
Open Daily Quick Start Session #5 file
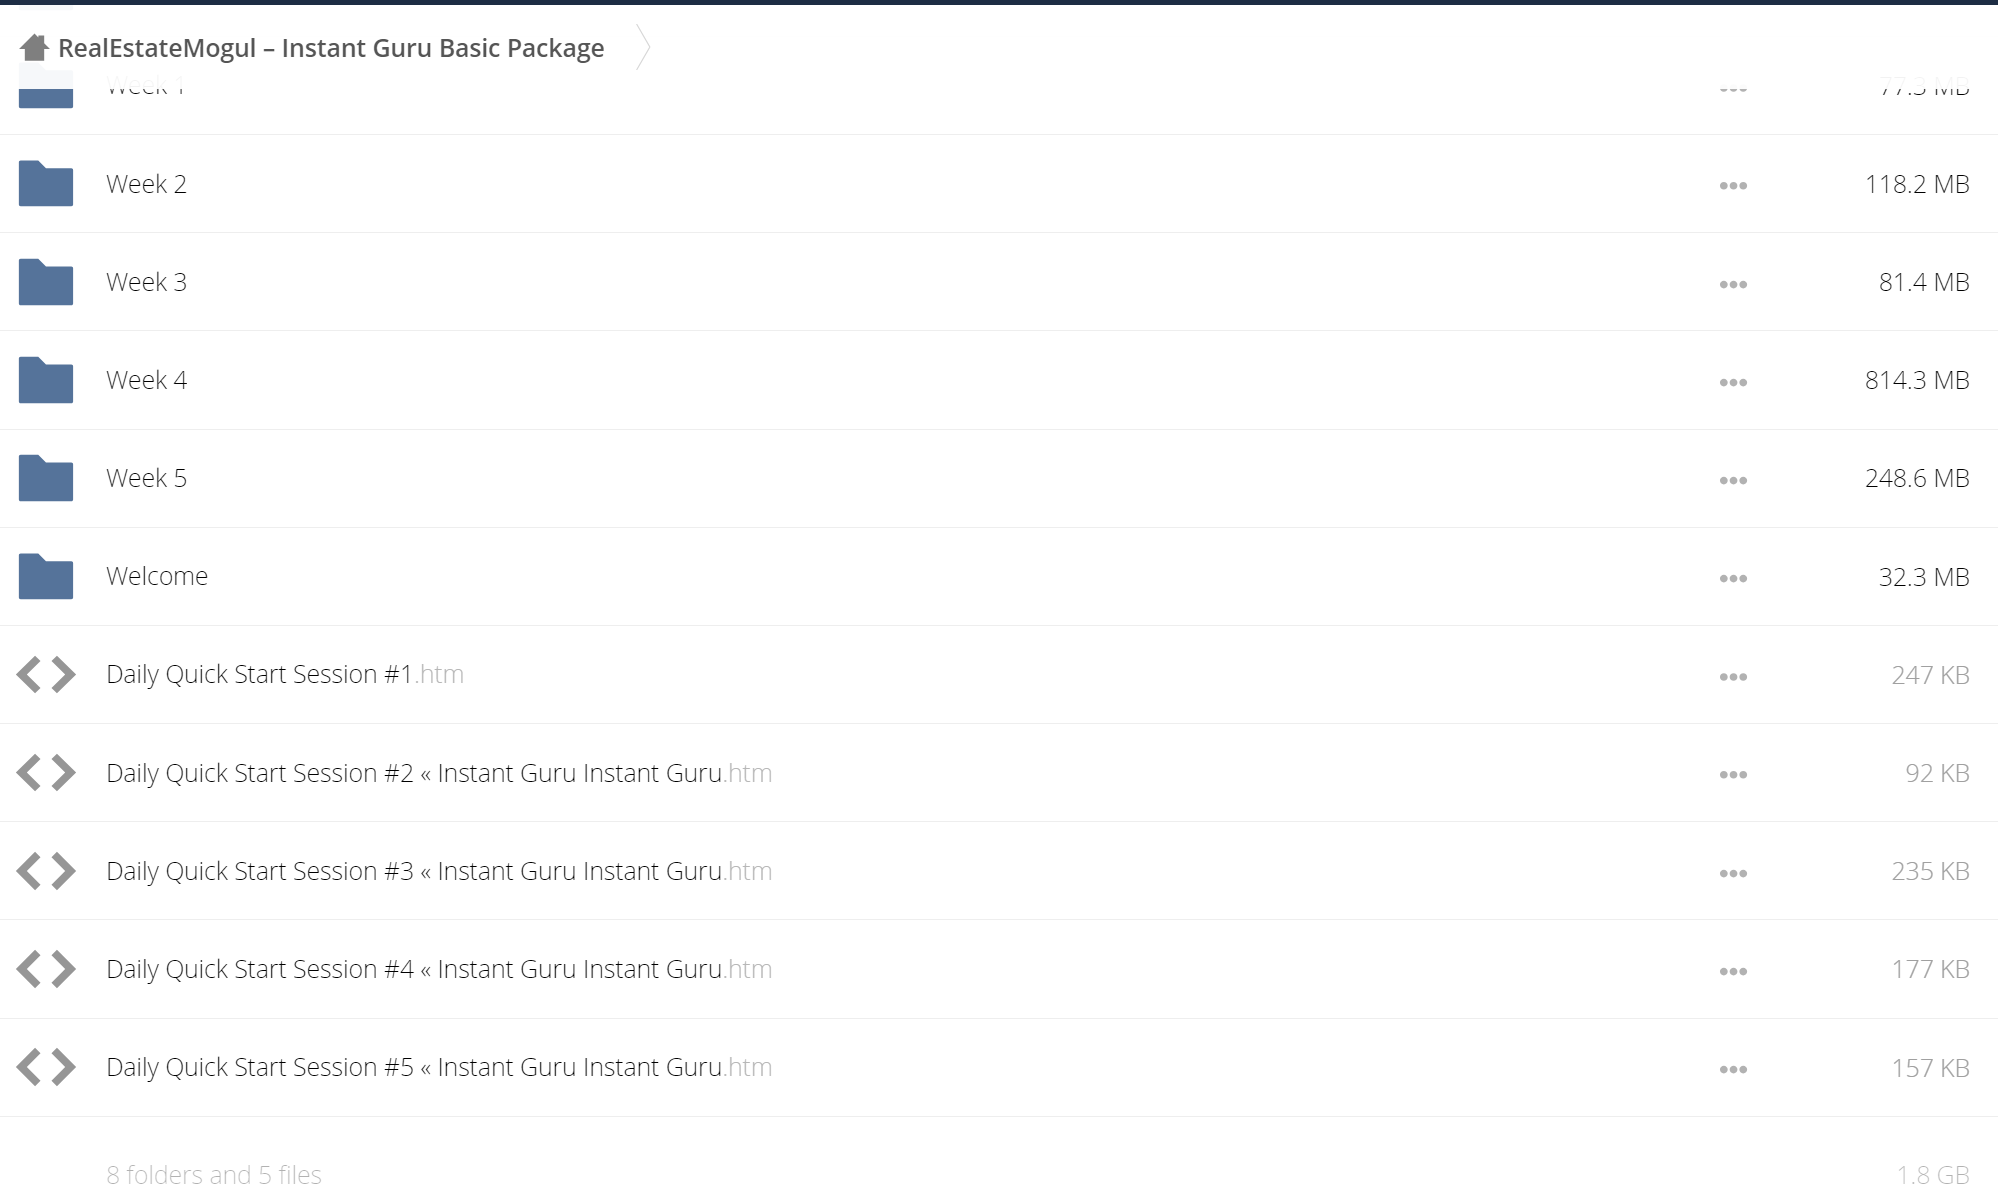click(439, 1067)
